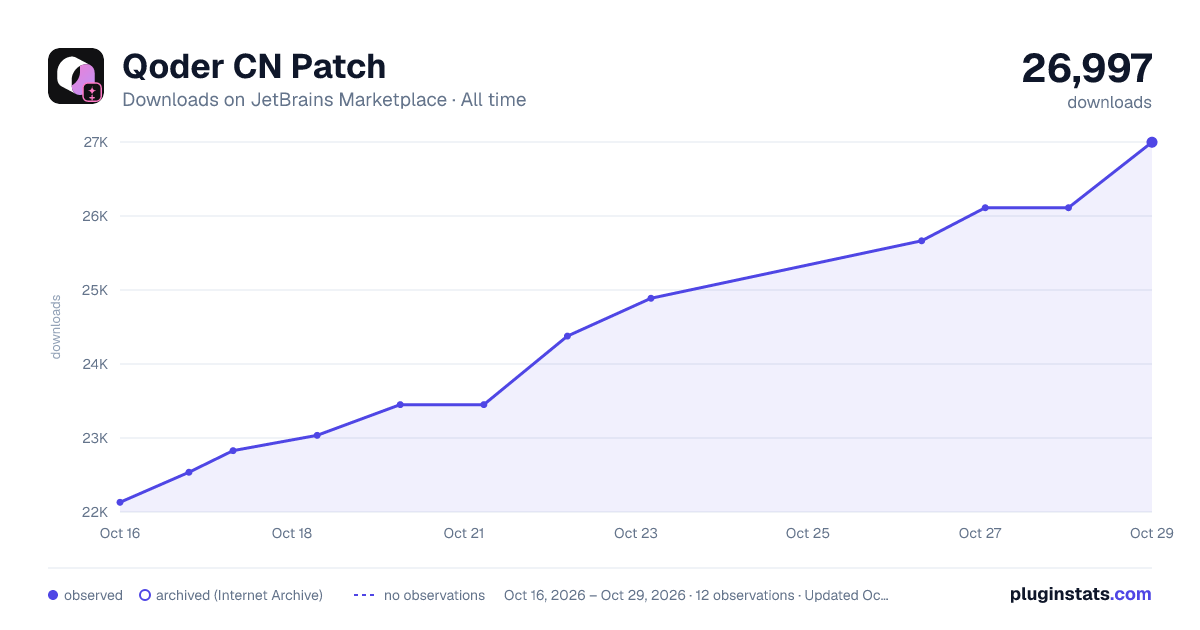Click the date range and observations note

pos(696,595)
